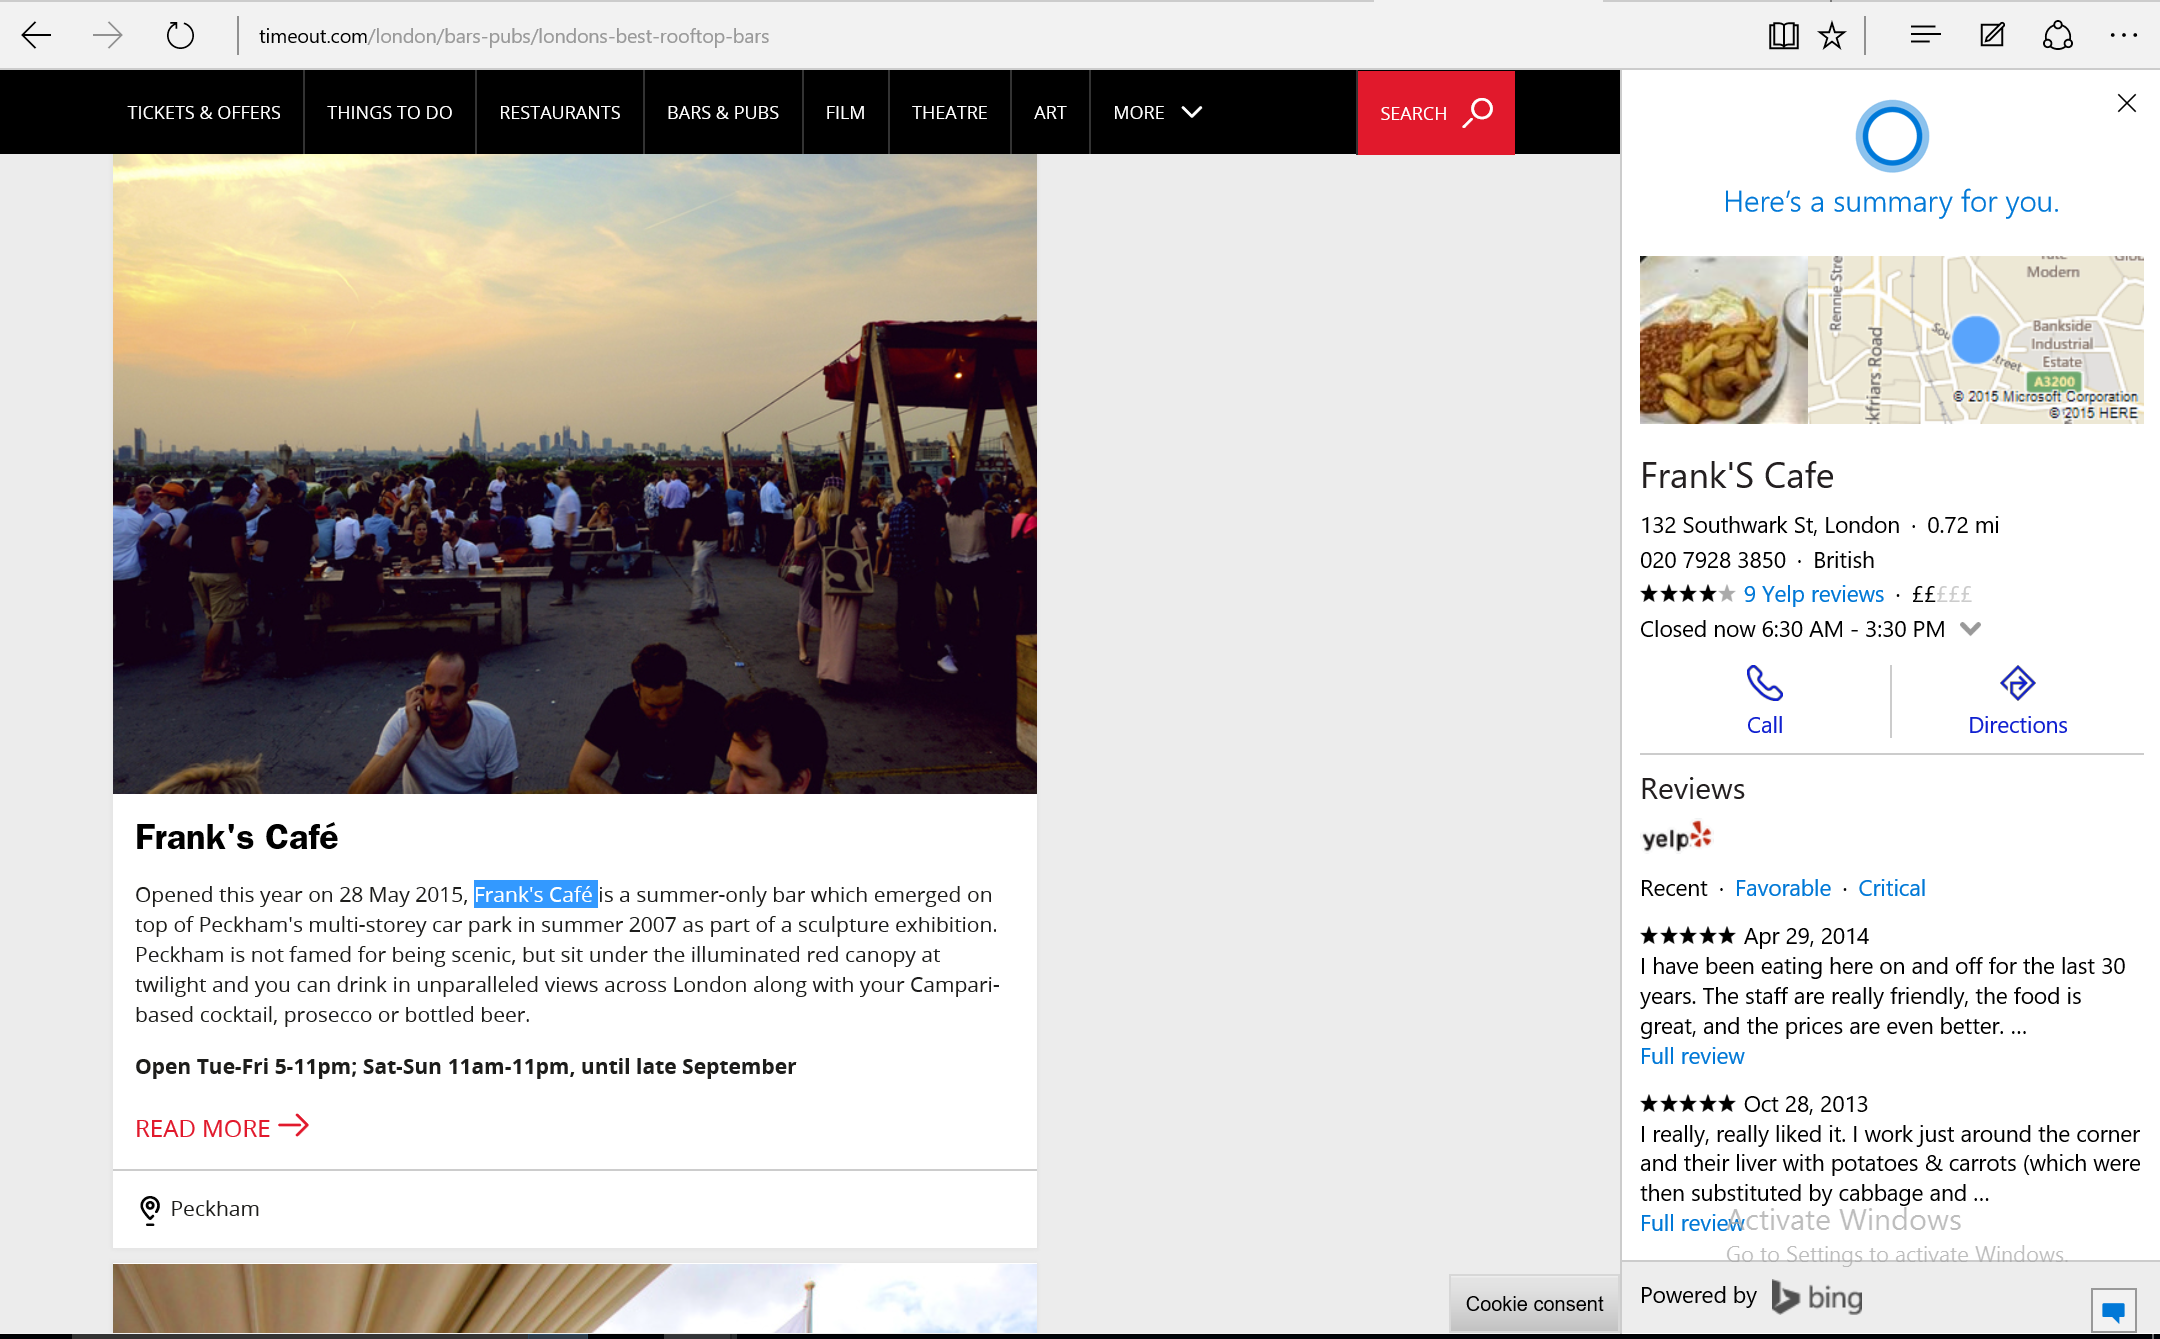Click the Peckham location pin icon

[x=150, y=1210]
